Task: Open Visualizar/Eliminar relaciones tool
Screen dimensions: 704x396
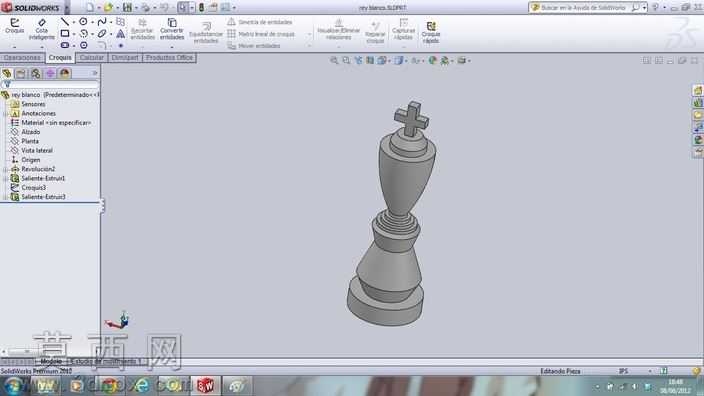Action: coord(339,29)
